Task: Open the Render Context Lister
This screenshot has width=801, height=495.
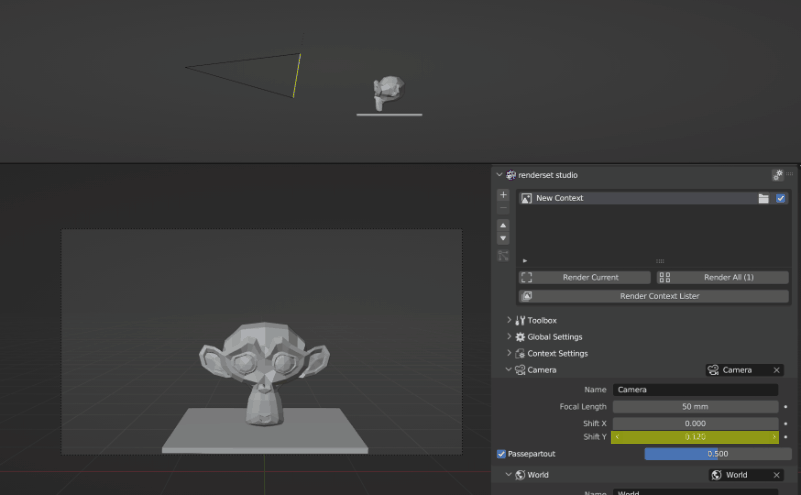Action: (x=653, y=296)
